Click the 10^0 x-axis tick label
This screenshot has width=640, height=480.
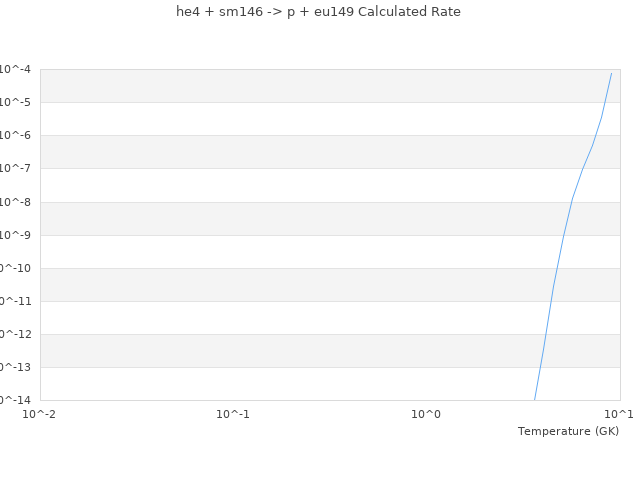[427, 414]
